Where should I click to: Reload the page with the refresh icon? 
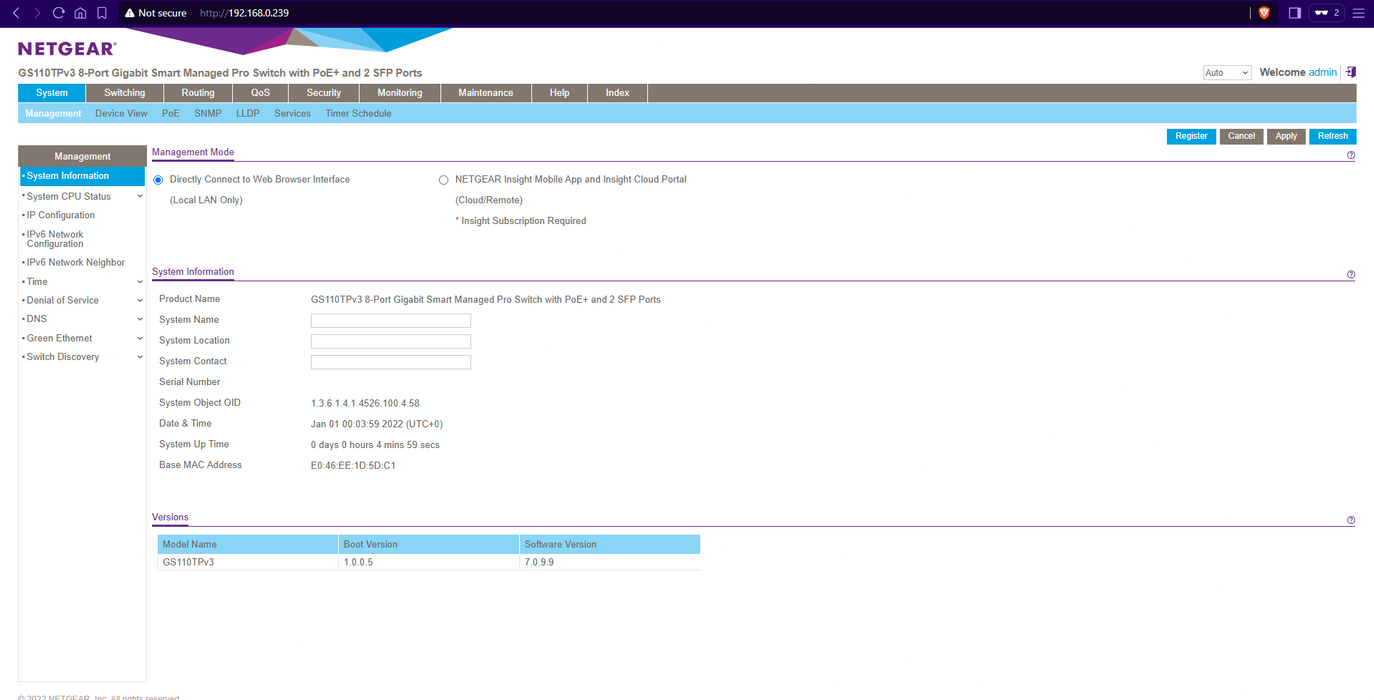click(x=59, y=13)
